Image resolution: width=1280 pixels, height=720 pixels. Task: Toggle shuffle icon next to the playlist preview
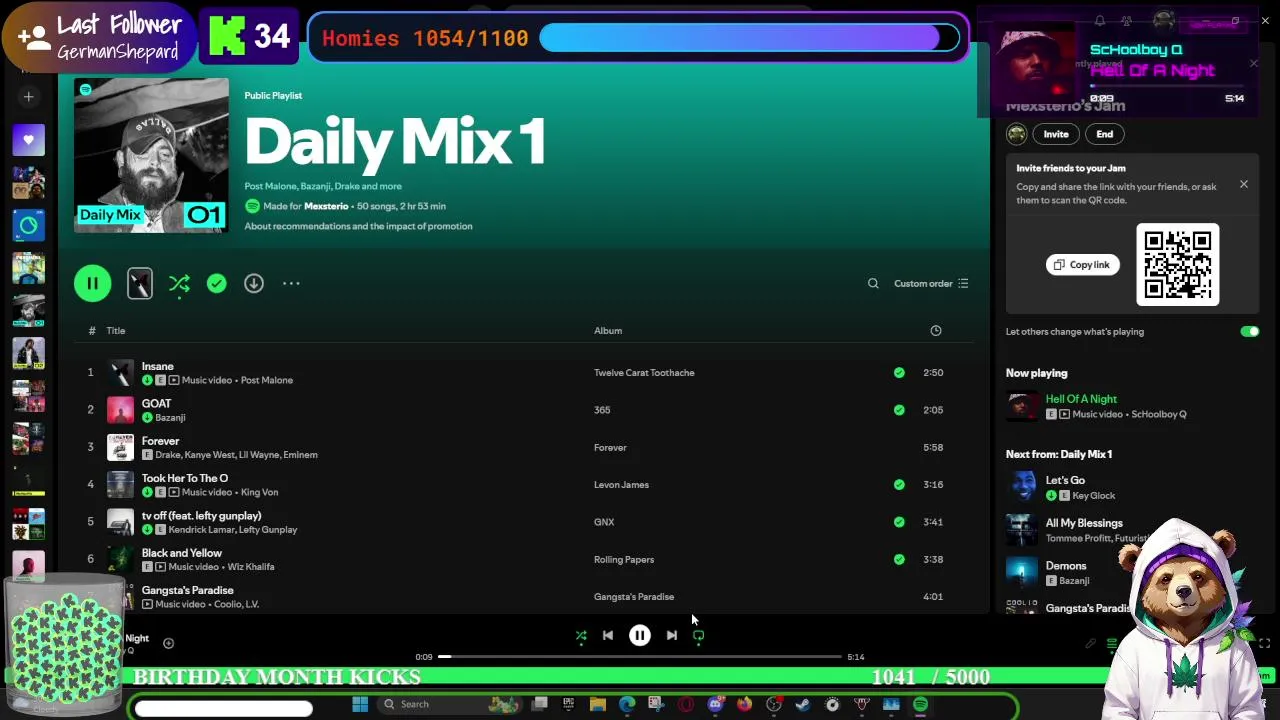179,284
